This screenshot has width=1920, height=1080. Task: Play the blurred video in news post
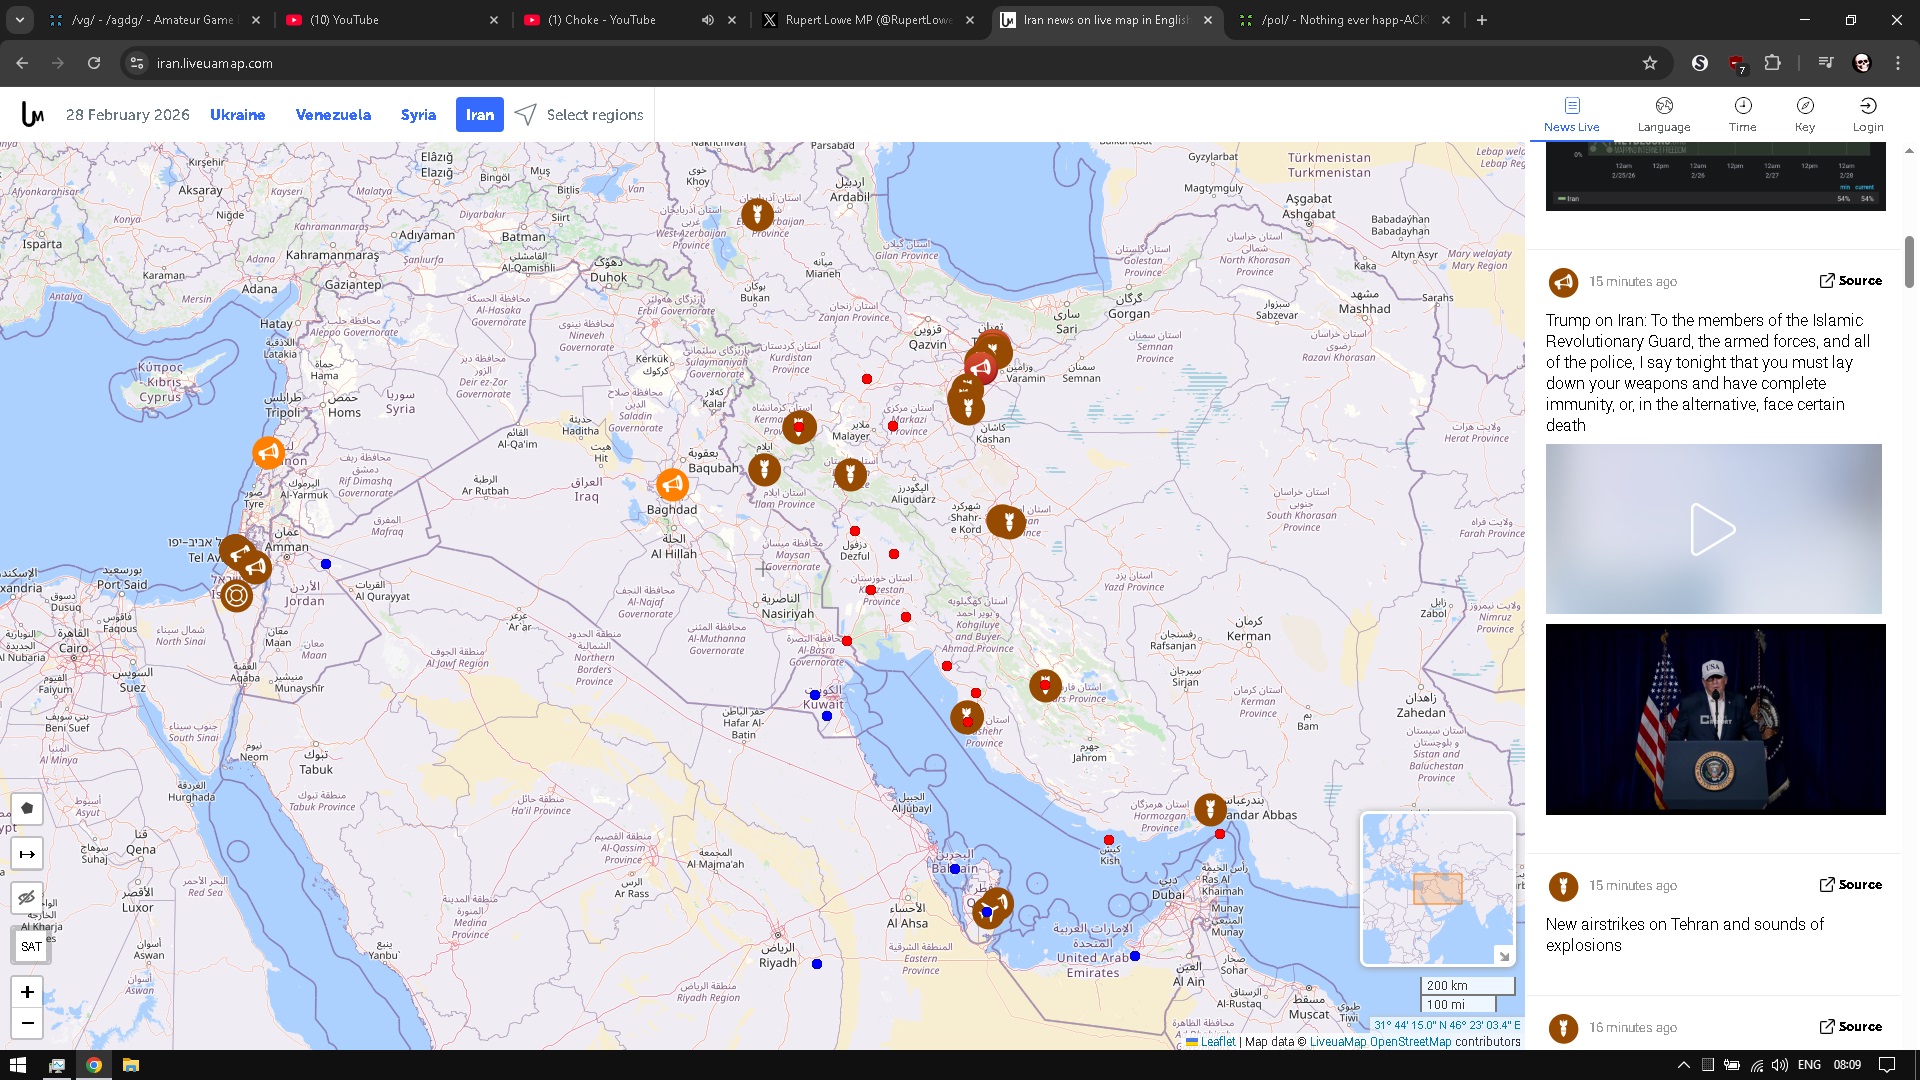(x=1713, y=529)
